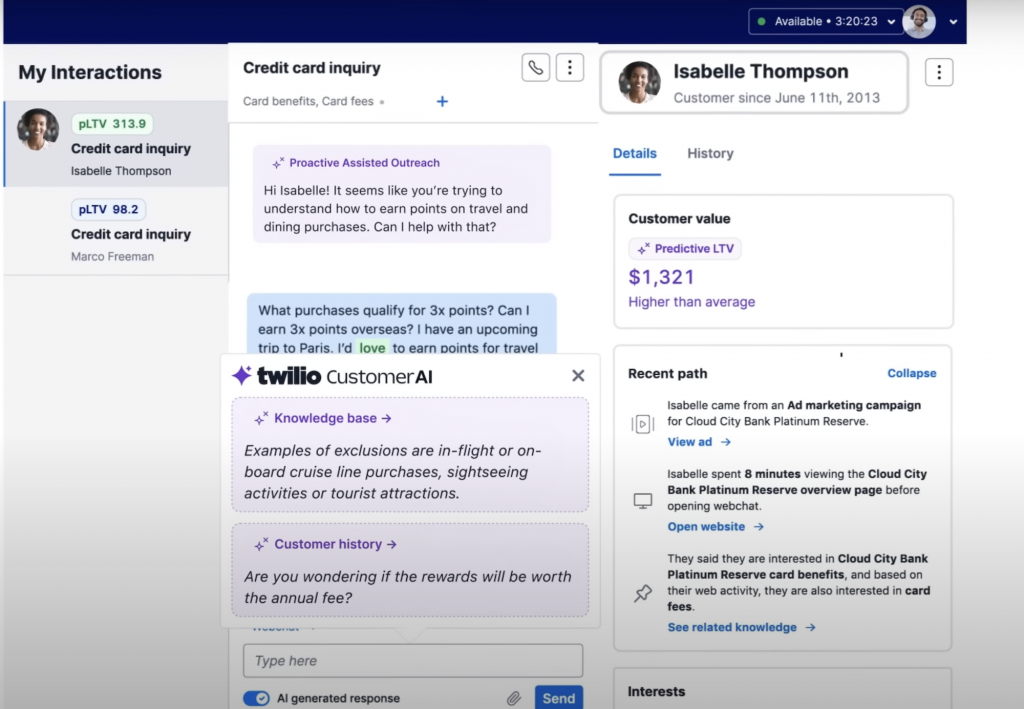Select the ad campaign icon in Recent path
This screenshot has width=1024, height=709.
644,423
